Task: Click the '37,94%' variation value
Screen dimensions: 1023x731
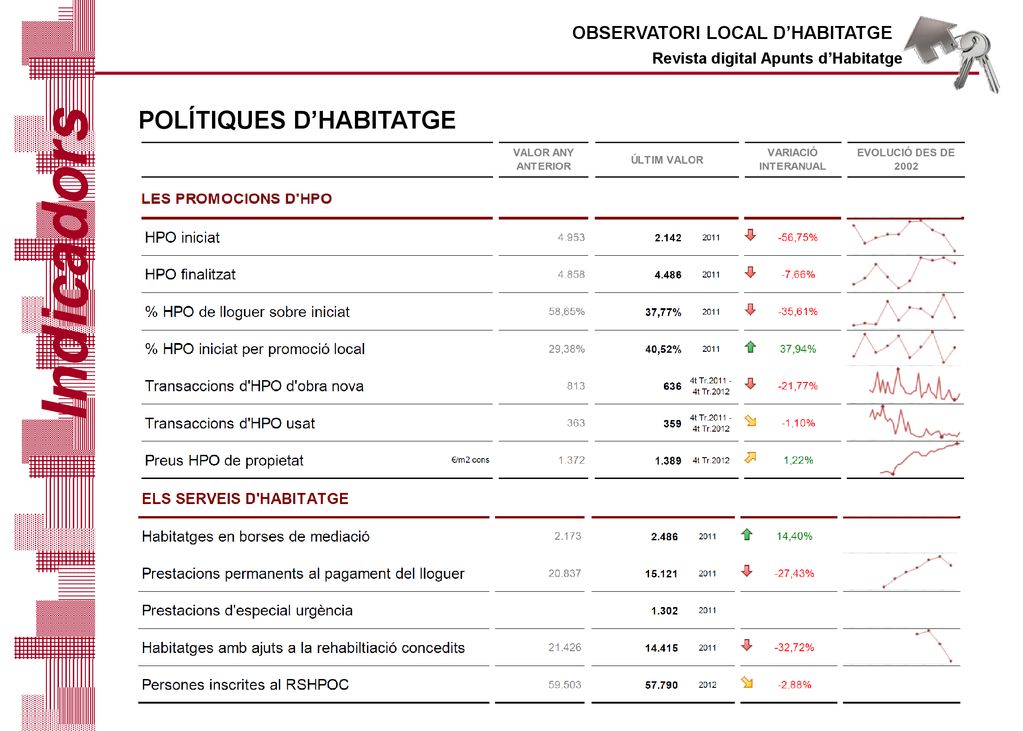Action: tap(797, 349)
